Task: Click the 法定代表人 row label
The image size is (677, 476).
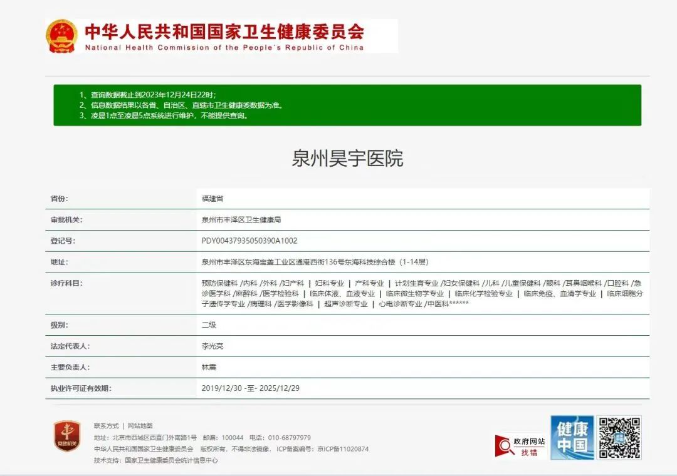Action: [x=70, y=346]
